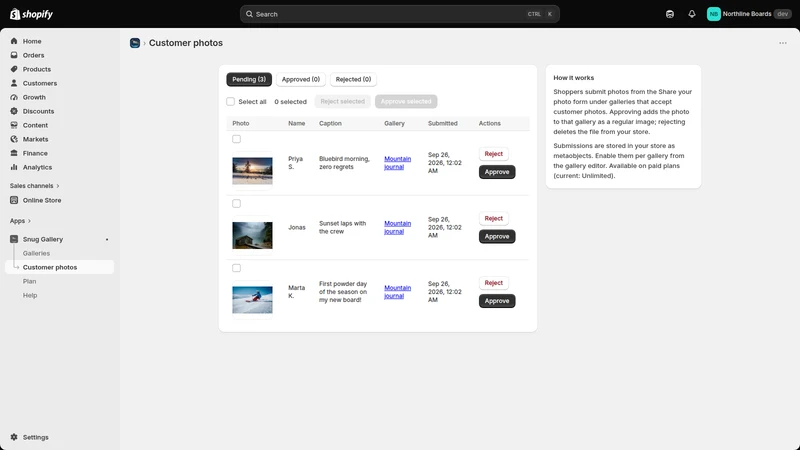The image size is (800, 450).
Task: Click the dev badge in top bar
Action: (783, 14)
